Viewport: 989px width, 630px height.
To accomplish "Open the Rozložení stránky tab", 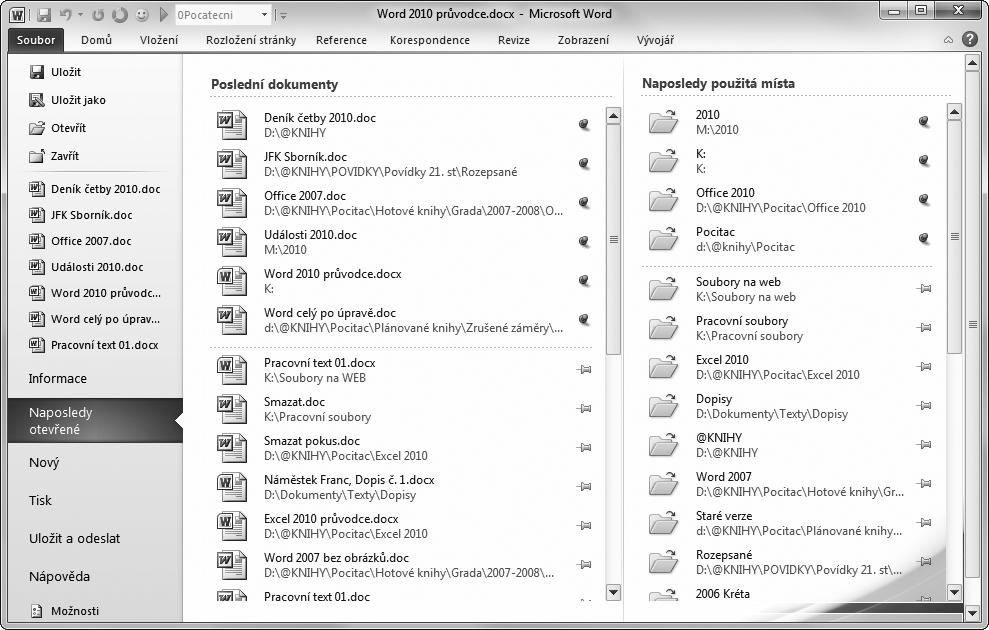I will pyautogui.click(x=251, y=40).
